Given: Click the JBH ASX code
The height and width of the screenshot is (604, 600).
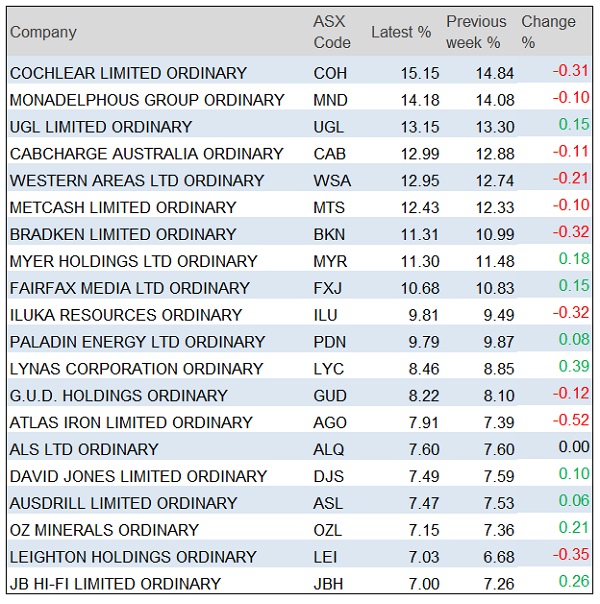Looking at the screenshot, I should pos(330,585).
